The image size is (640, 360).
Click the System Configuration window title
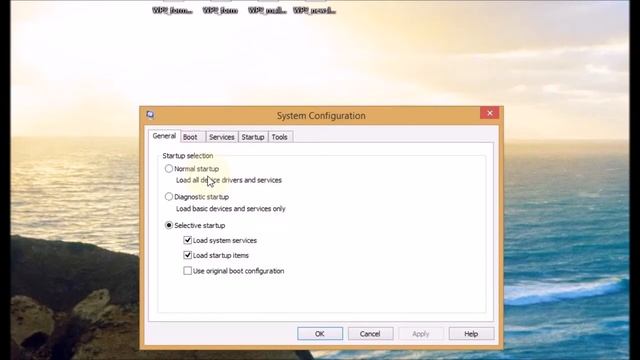pyautogui.click(x=321, y=116)
